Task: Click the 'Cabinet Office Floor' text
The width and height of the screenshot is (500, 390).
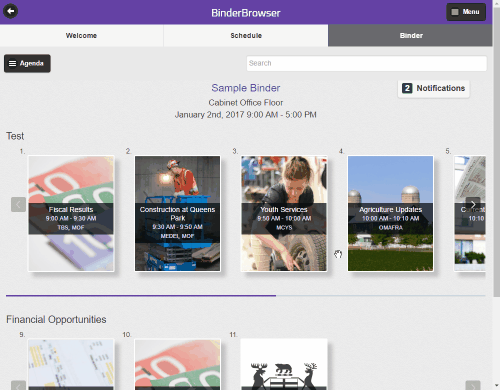Action: pos(246,103)
